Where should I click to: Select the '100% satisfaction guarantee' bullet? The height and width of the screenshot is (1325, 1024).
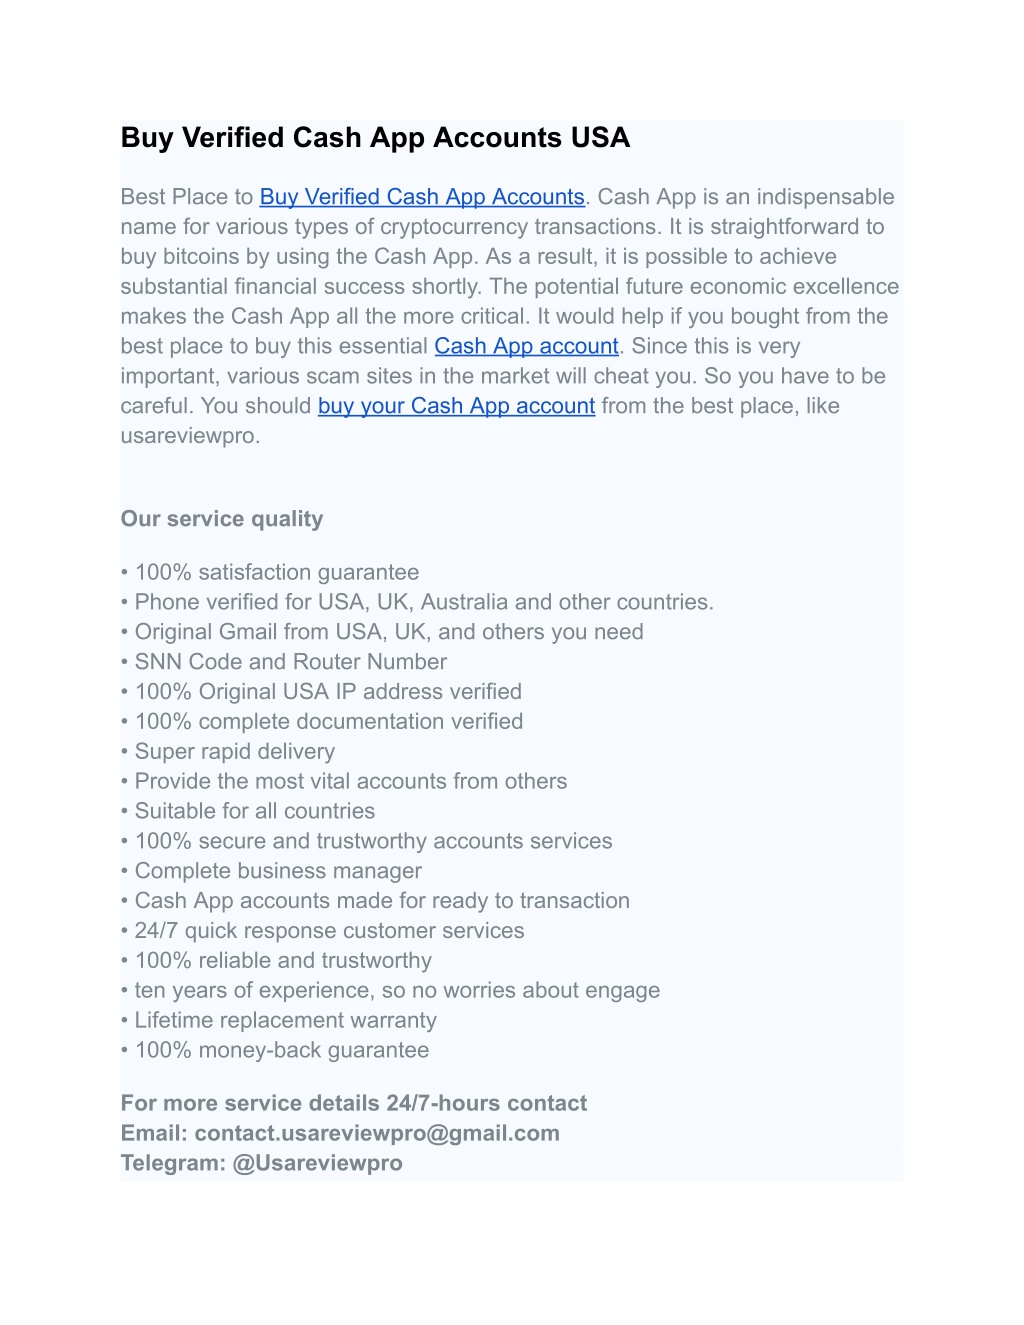pos(270,572)
